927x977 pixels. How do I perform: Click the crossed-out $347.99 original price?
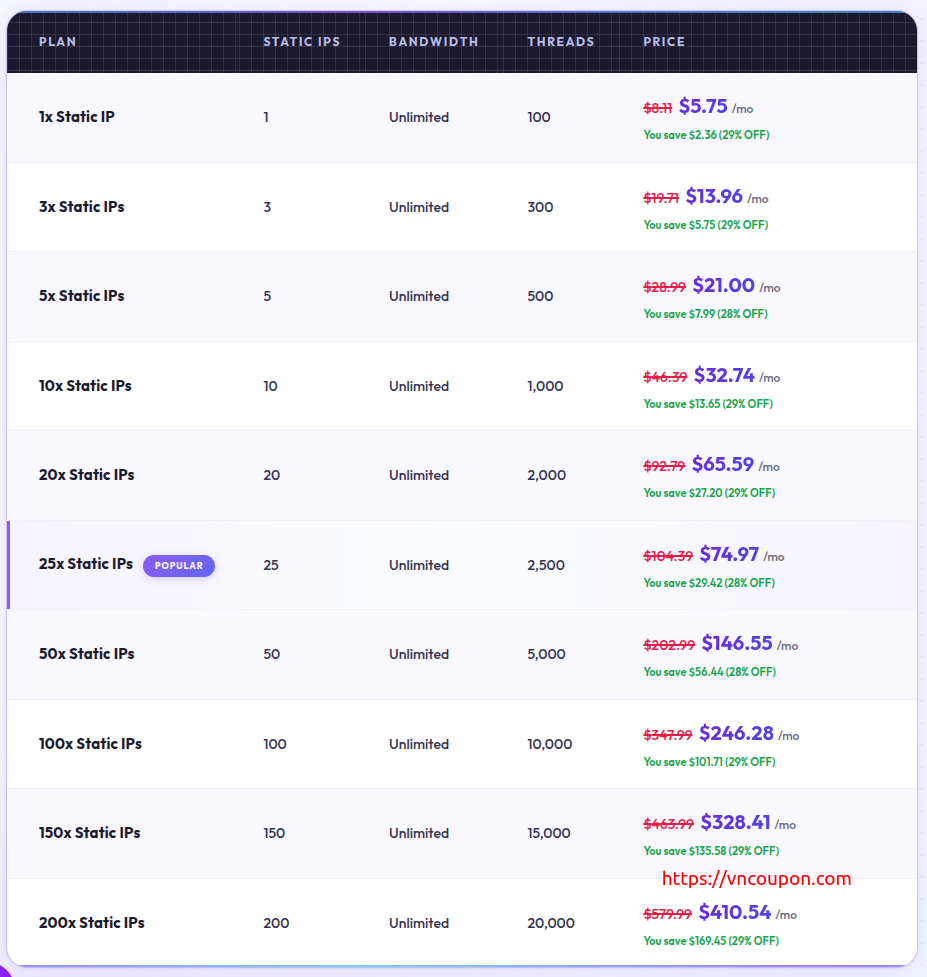[x=667, y=735]
